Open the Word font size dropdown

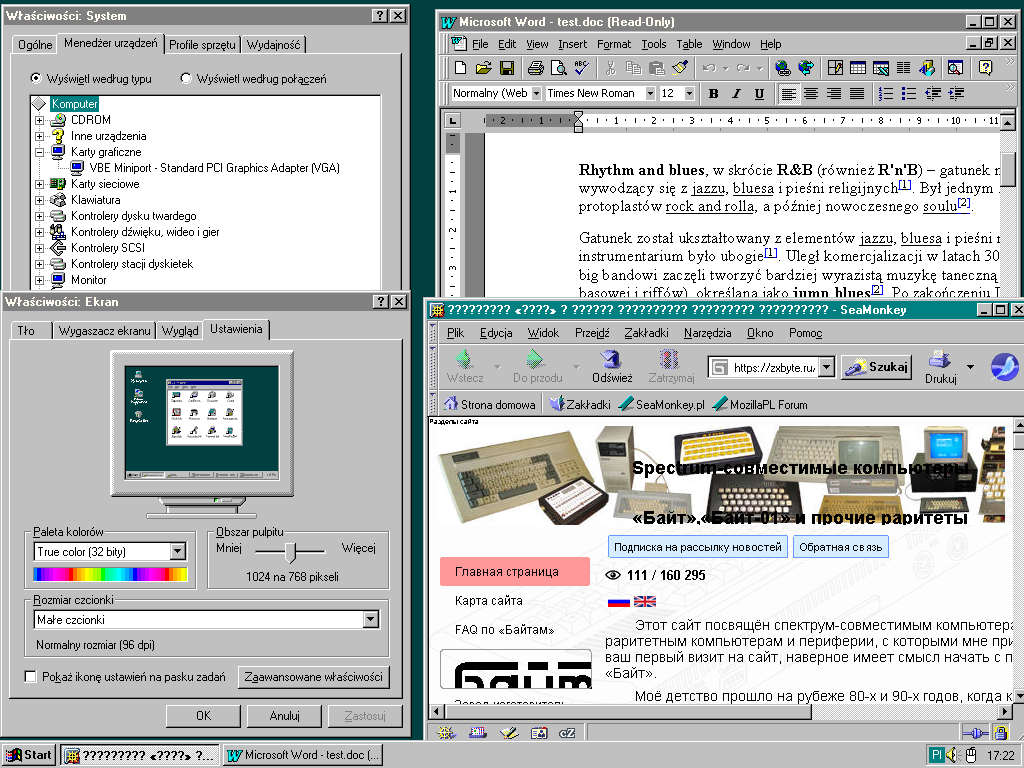(689, 93)
